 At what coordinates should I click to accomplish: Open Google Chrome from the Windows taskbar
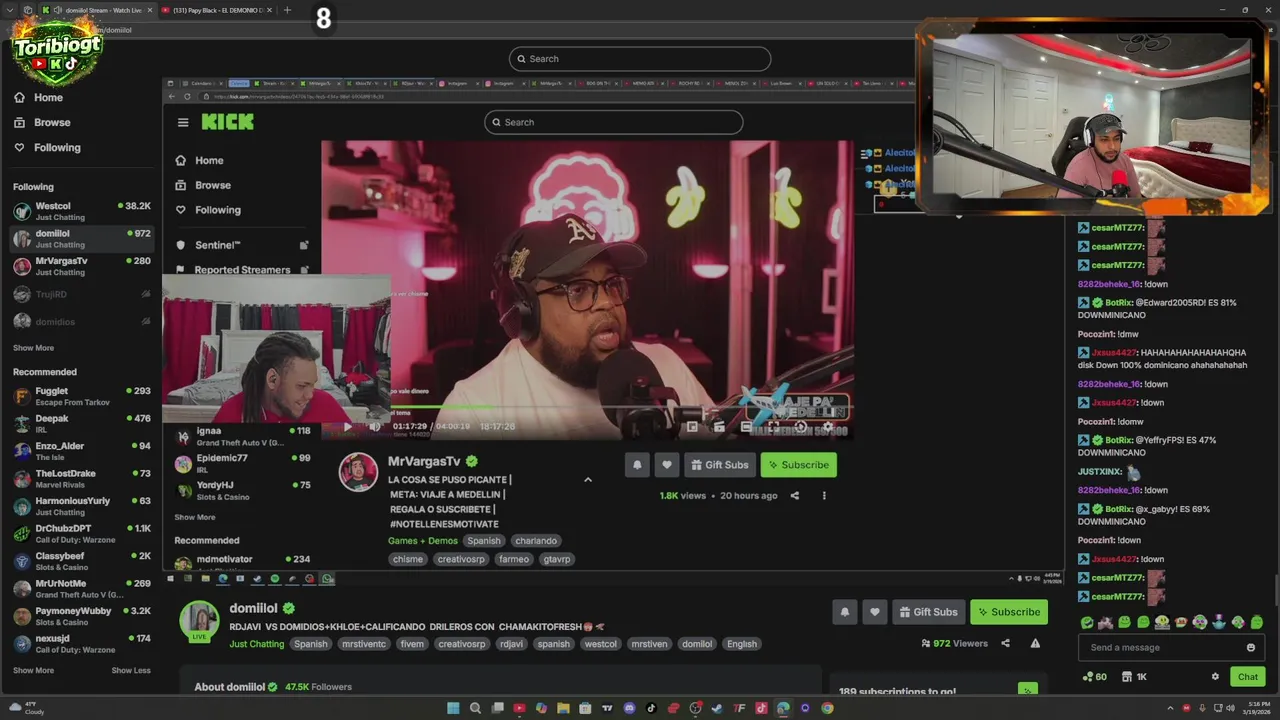(827, 708)
